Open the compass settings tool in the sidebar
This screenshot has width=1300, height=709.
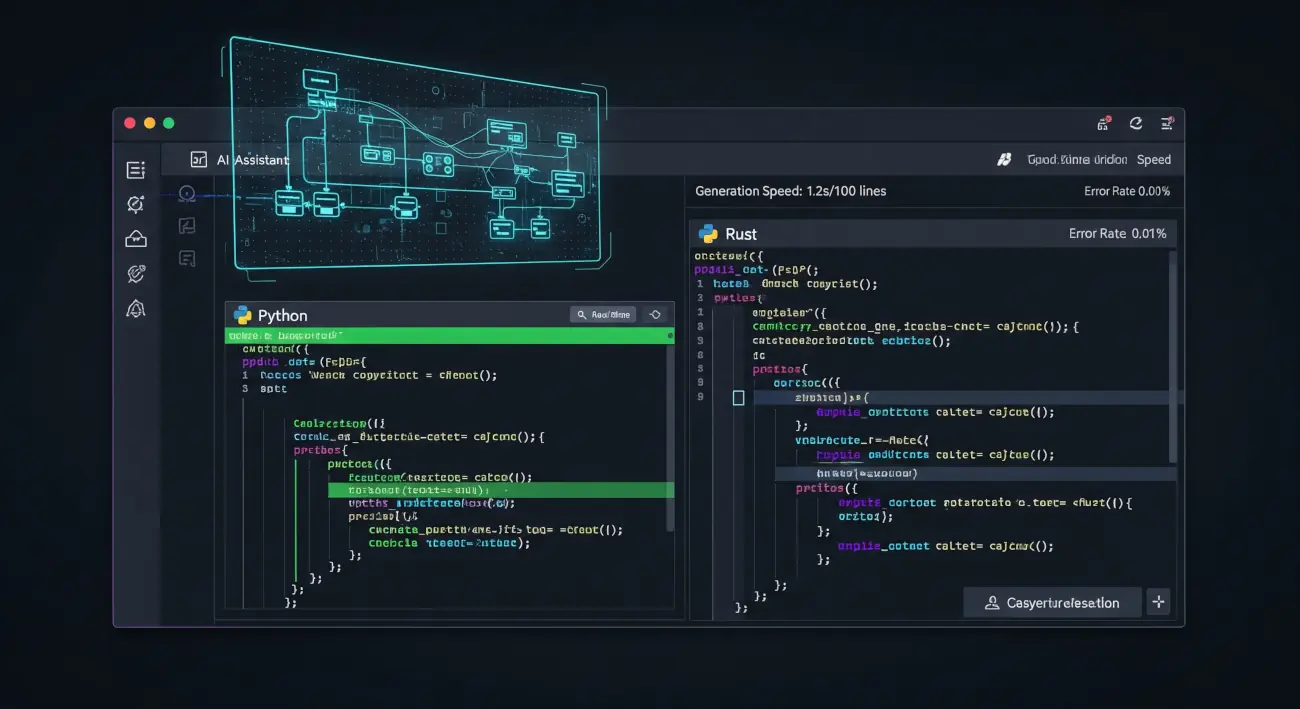(135, 204)
